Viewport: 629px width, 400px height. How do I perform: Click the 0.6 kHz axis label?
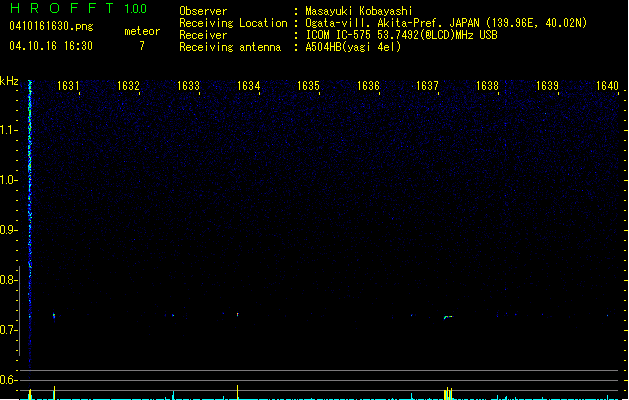coord(8,380)
